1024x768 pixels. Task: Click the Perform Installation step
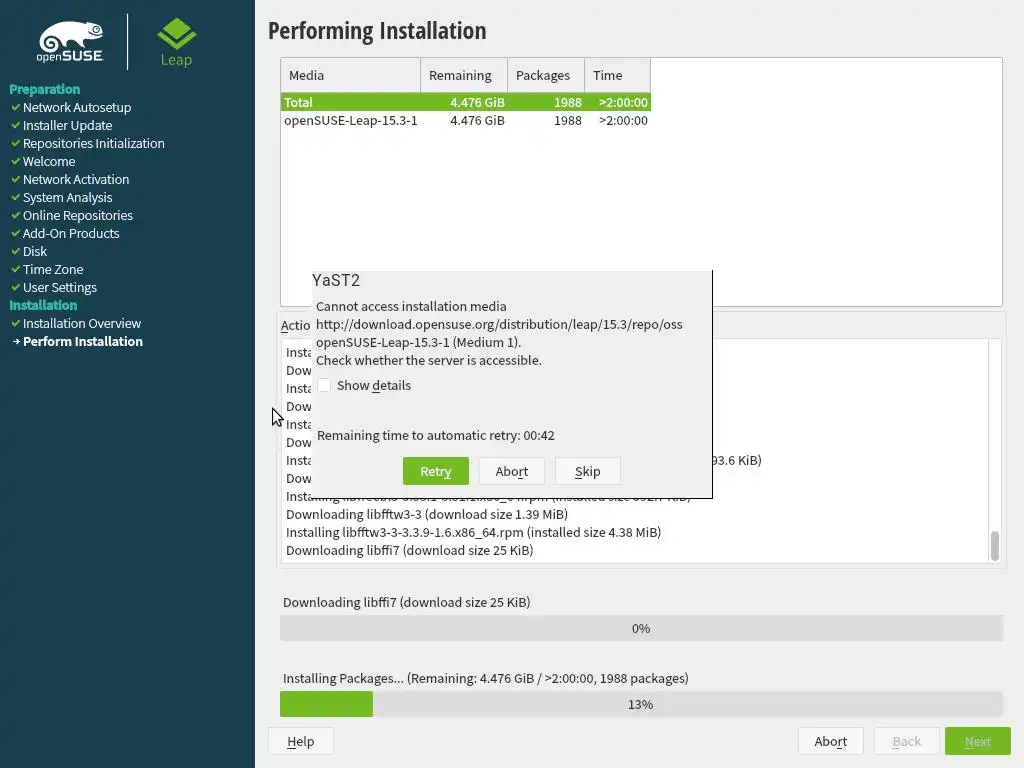[83, 342]
